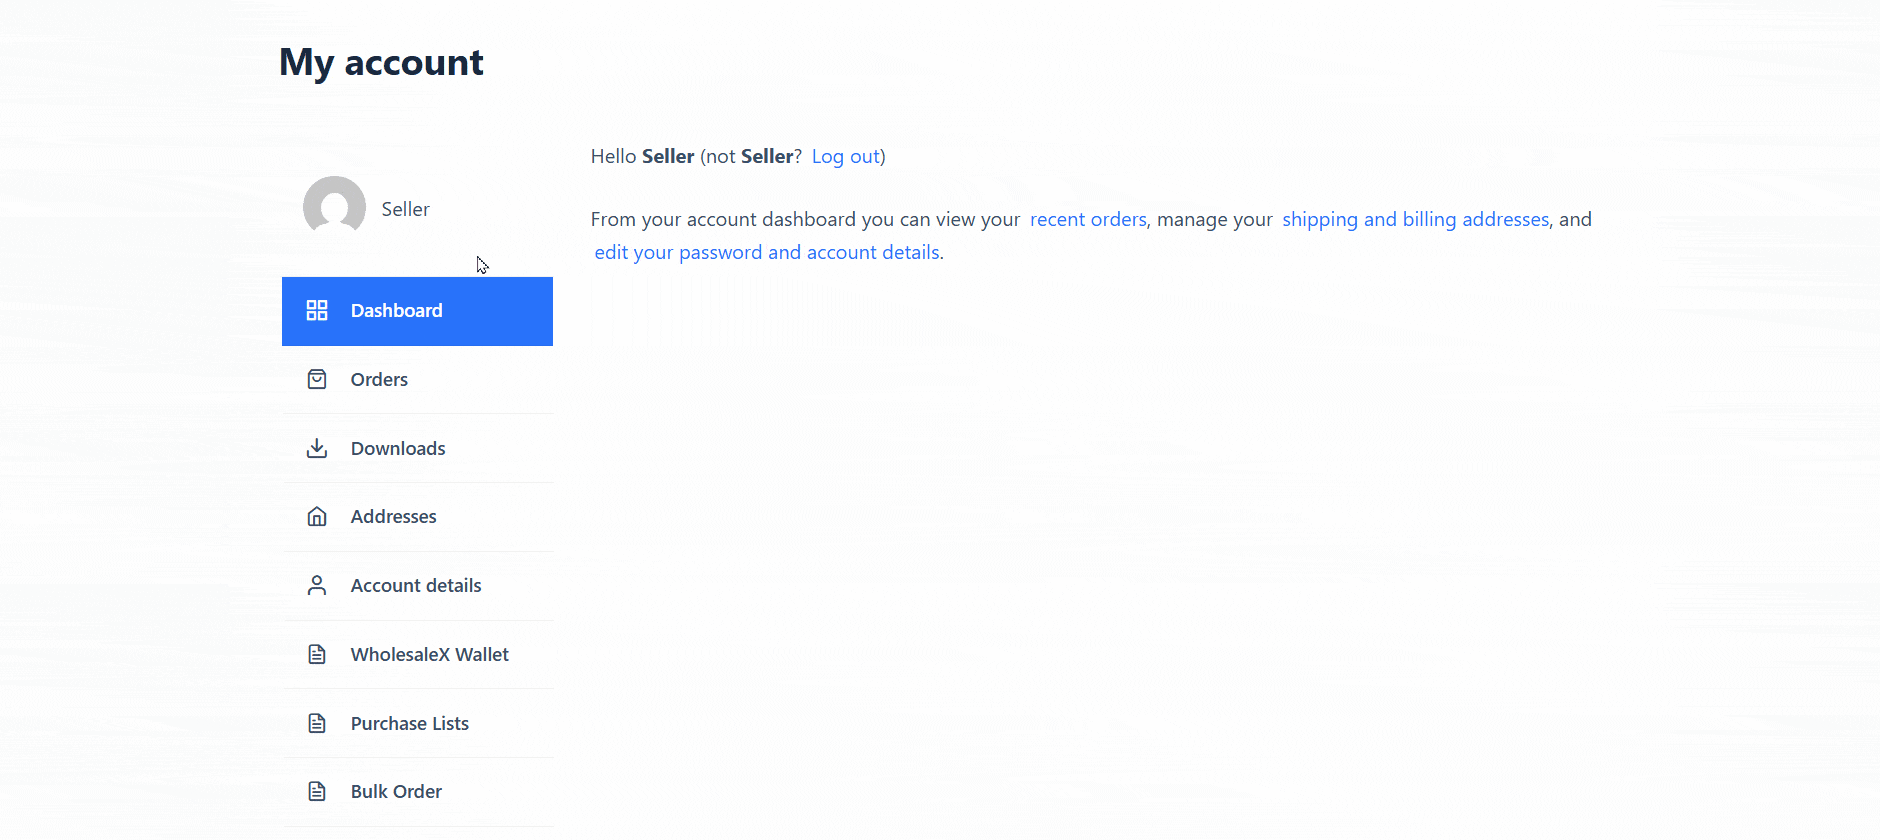Screen dimensions: 1880x840
Task: Click the Downloads arrow icon
Action: (x=317, y=448)
